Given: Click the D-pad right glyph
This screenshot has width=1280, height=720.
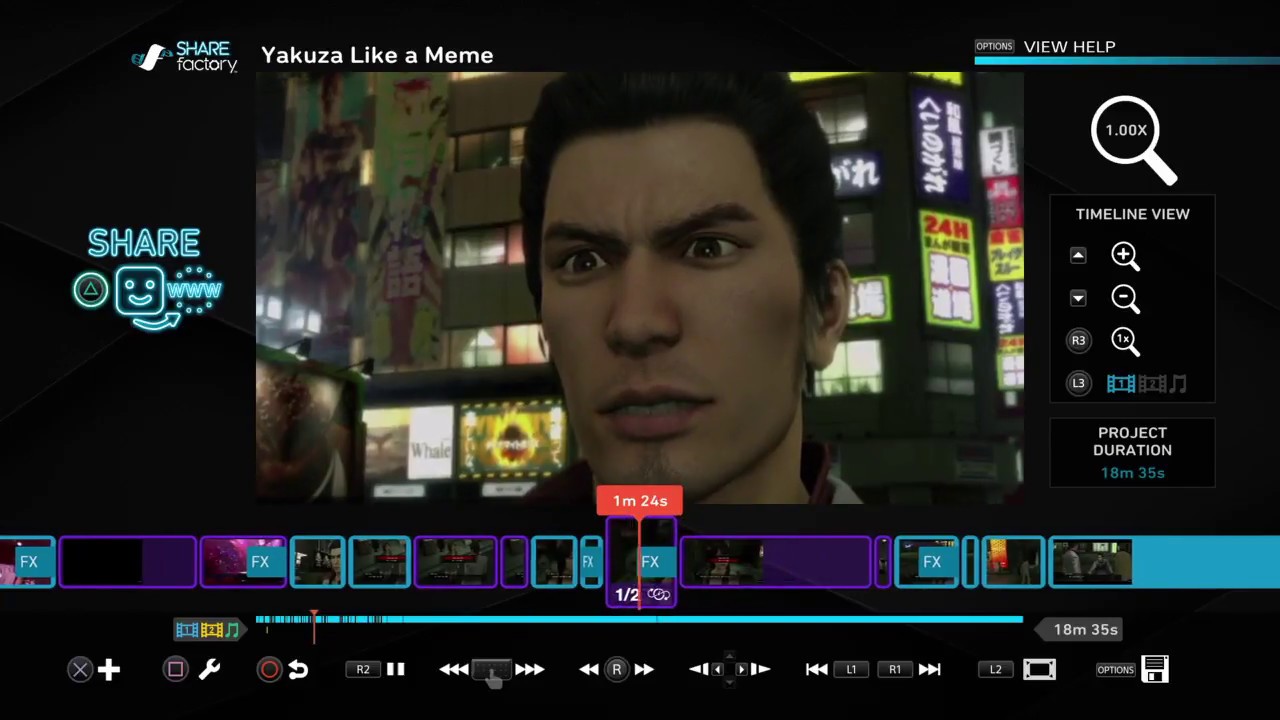Looking at the screenshot, I should click(741, 669).
